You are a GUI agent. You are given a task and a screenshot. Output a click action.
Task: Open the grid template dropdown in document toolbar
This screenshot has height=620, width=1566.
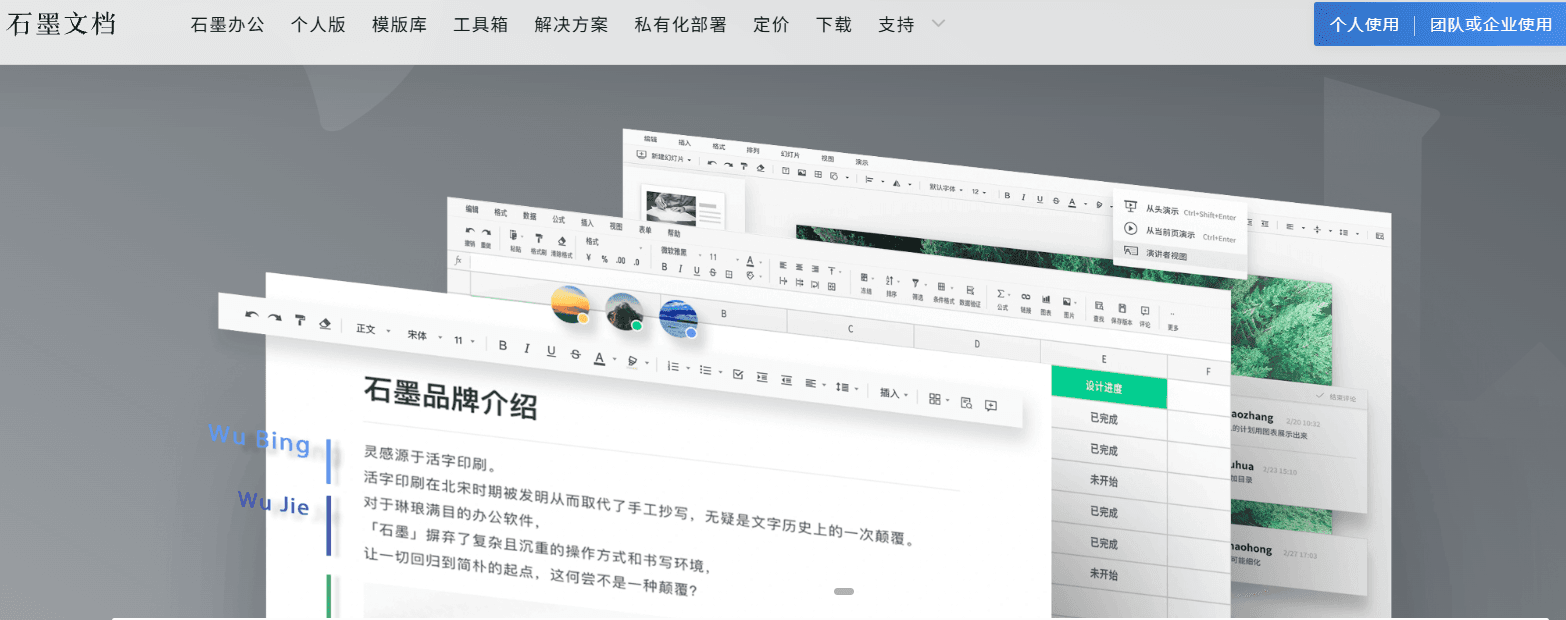[941, 399]
